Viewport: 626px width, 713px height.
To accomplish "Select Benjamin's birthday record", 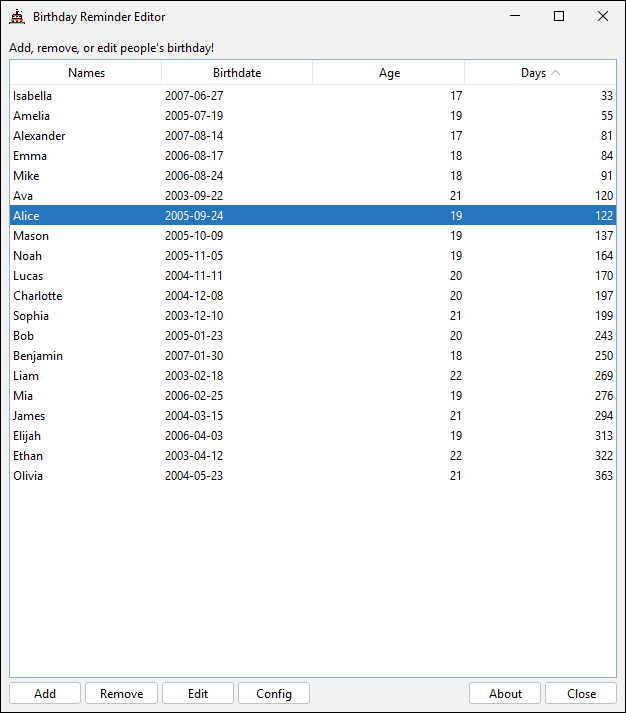I will coord(38,356).
